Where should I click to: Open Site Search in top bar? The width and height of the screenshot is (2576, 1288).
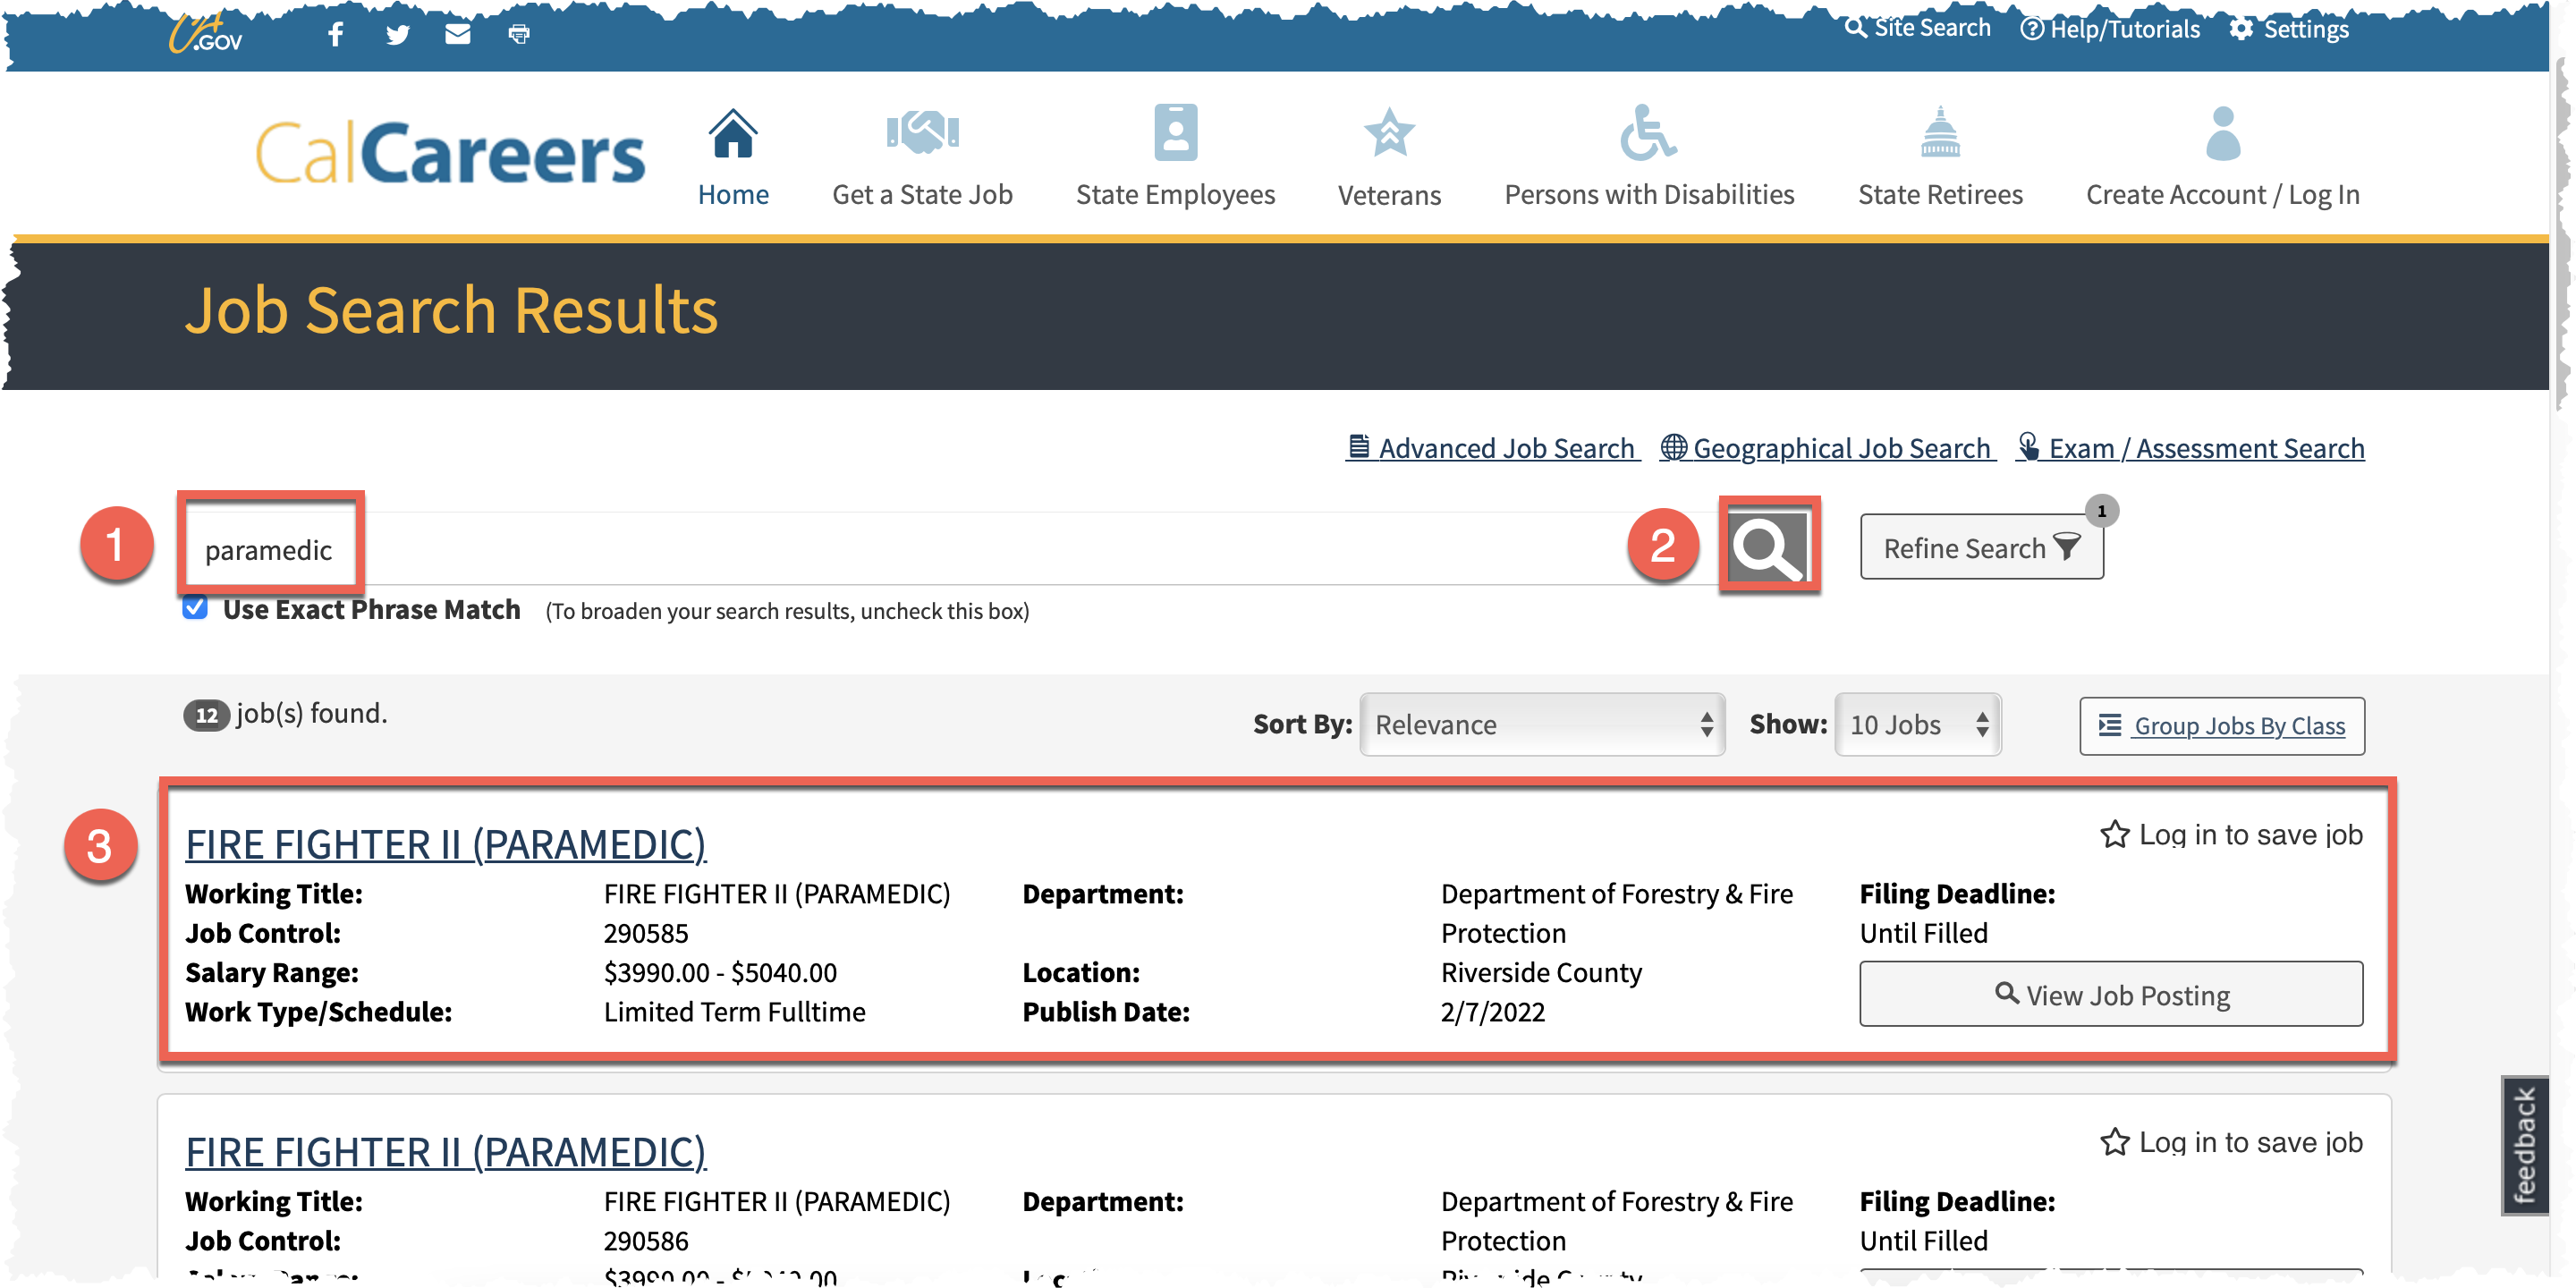(x=1917, y=28)
